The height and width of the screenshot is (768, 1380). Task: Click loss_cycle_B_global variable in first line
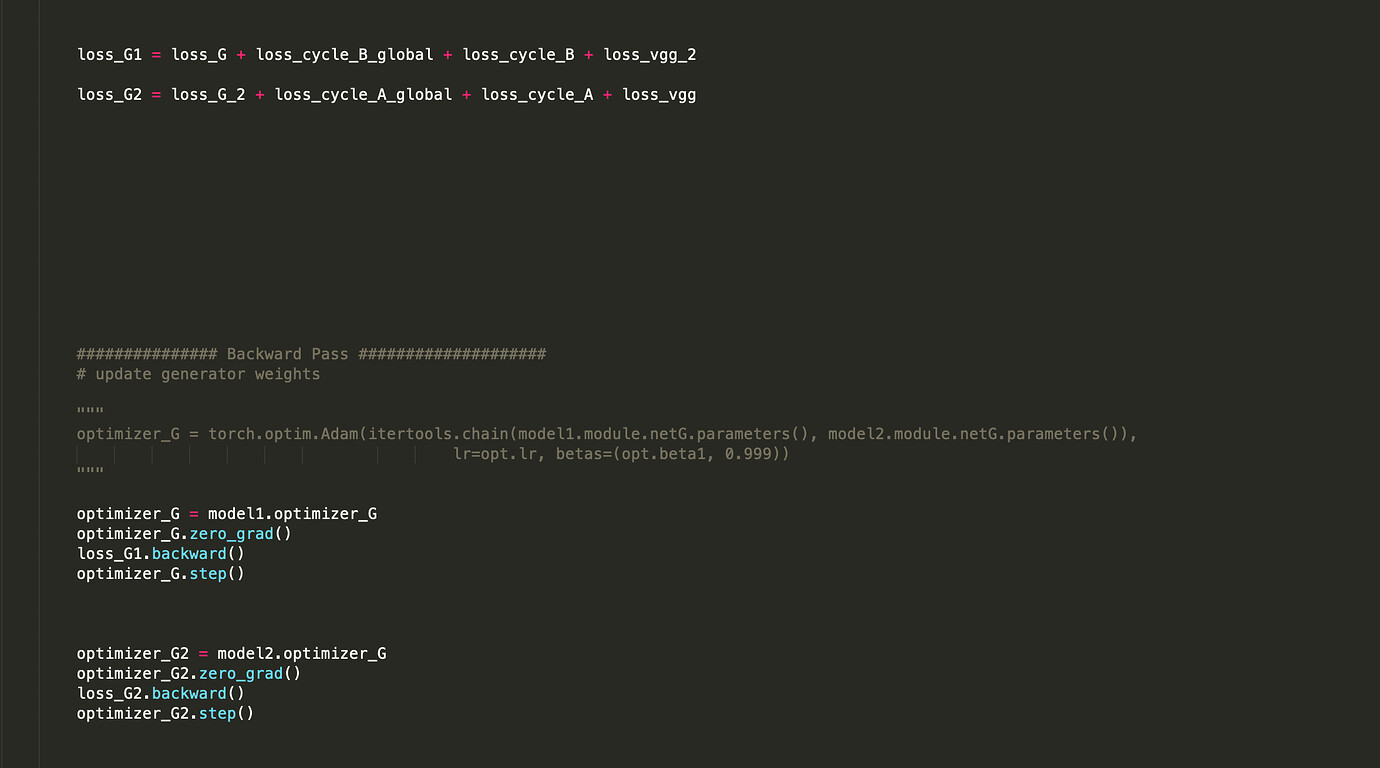coord(345,55)
